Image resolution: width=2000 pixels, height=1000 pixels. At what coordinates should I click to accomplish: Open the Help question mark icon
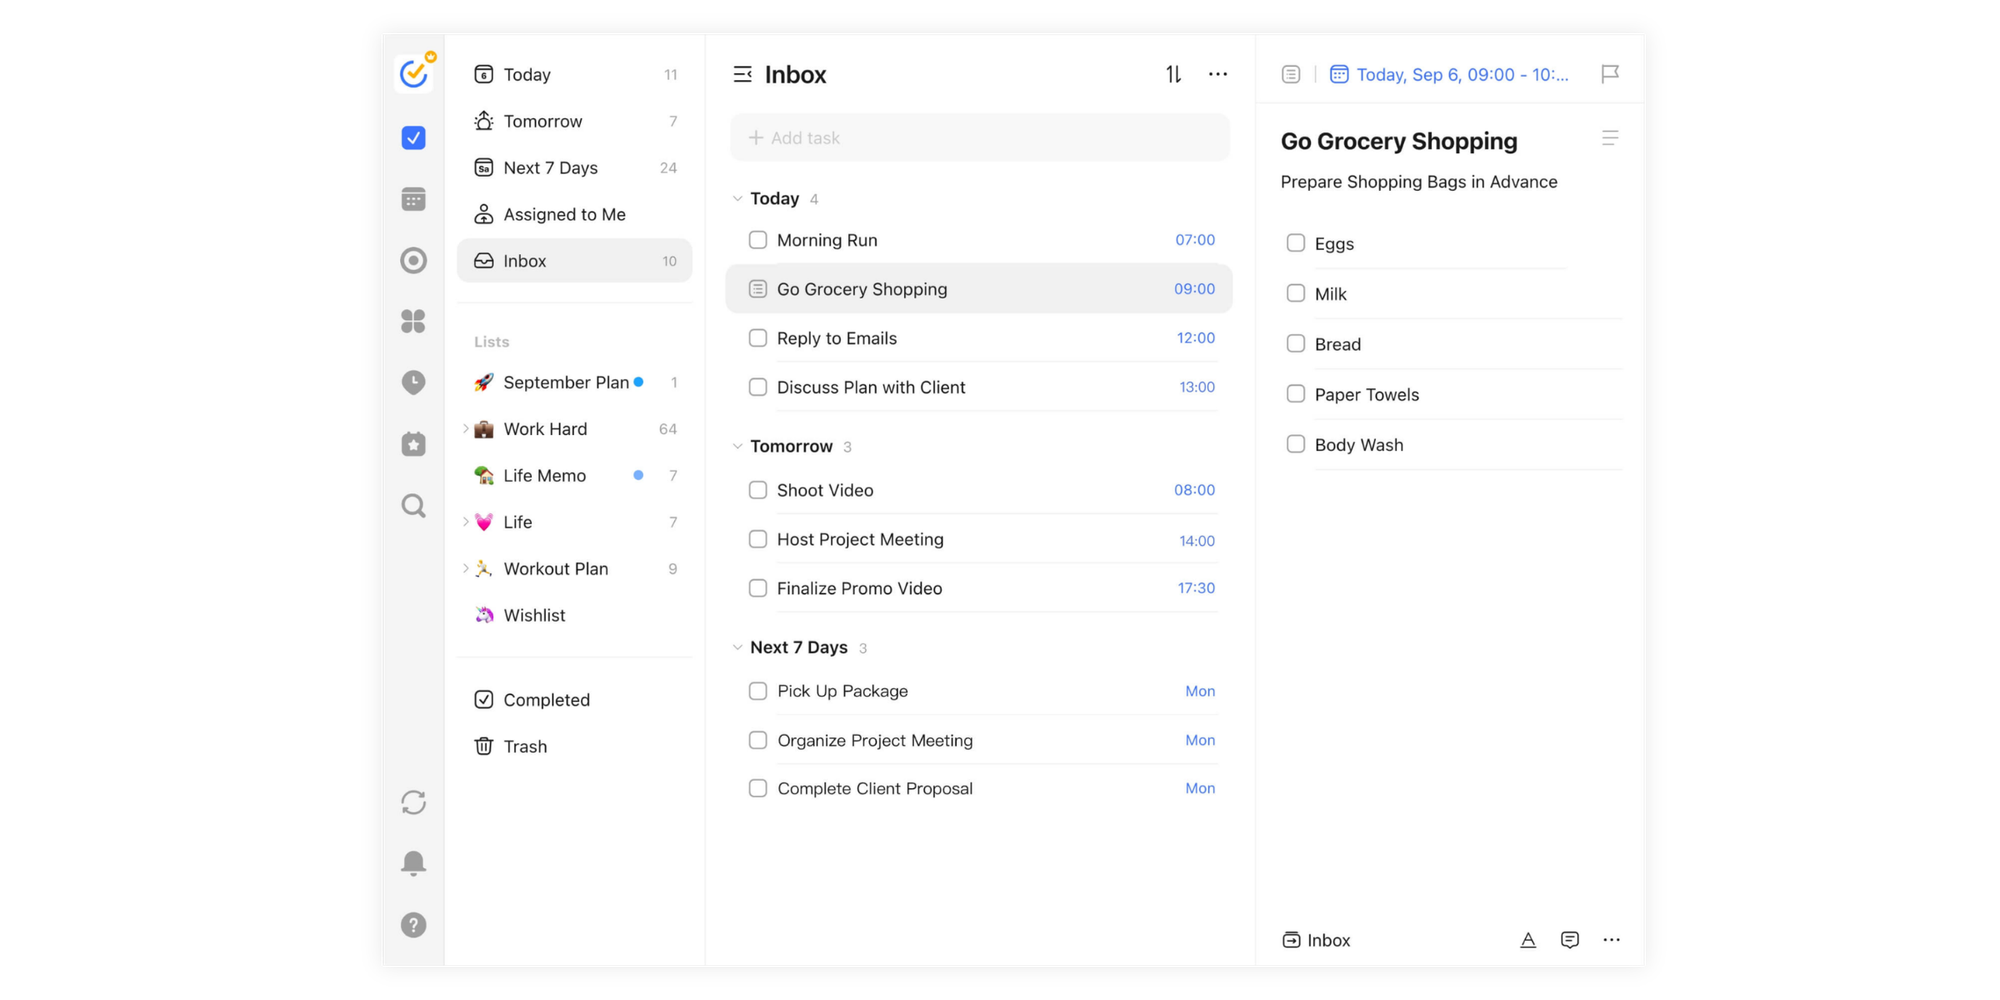click(414, 925)
